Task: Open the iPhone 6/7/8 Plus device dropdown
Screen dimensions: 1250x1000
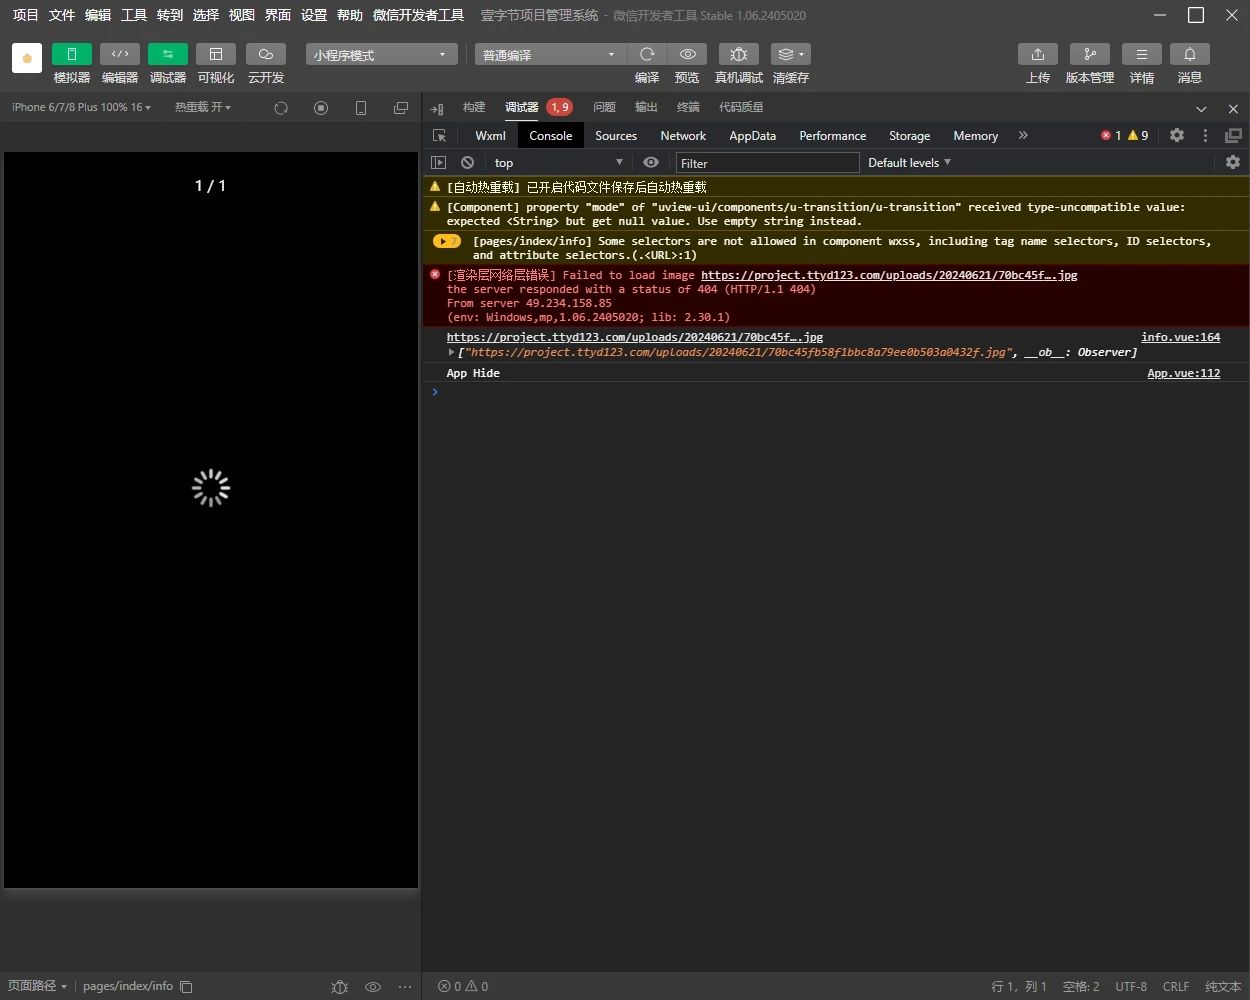Action: (x=81, y=107)
